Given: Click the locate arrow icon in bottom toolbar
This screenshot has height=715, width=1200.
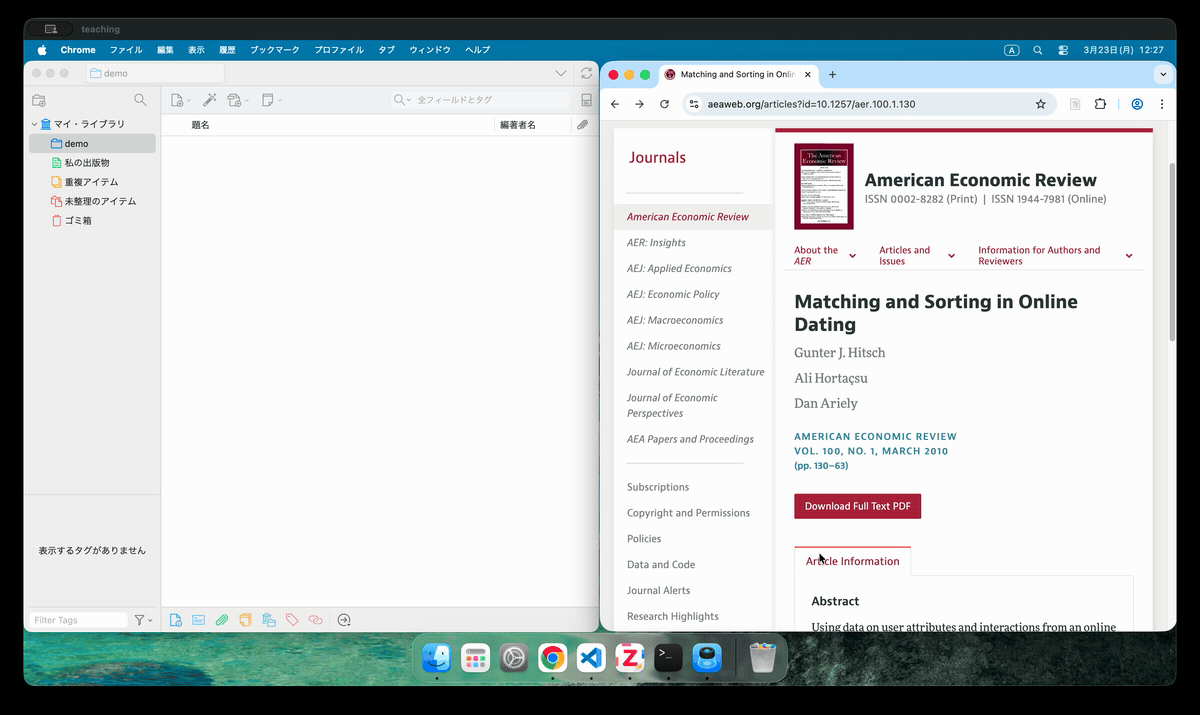Looking at the screenshot, I should point(344,620).
